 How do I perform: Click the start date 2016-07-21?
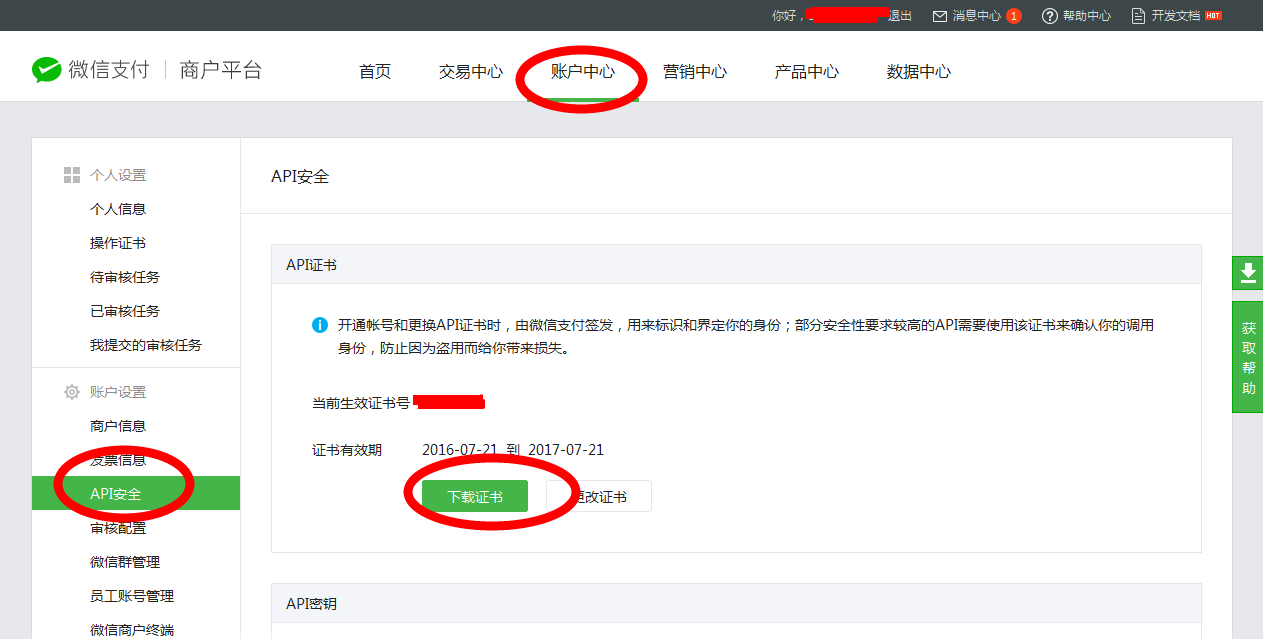(x=460, y=450)
